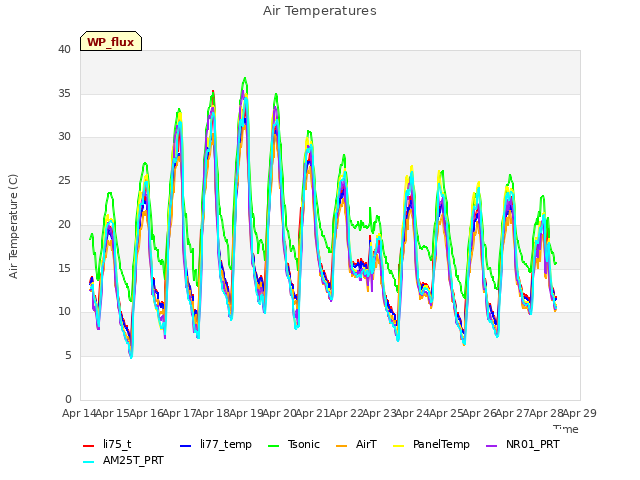Toggle the PanelTemp legend entry
This screenshot has width=640, height=480.
point(431,444)
